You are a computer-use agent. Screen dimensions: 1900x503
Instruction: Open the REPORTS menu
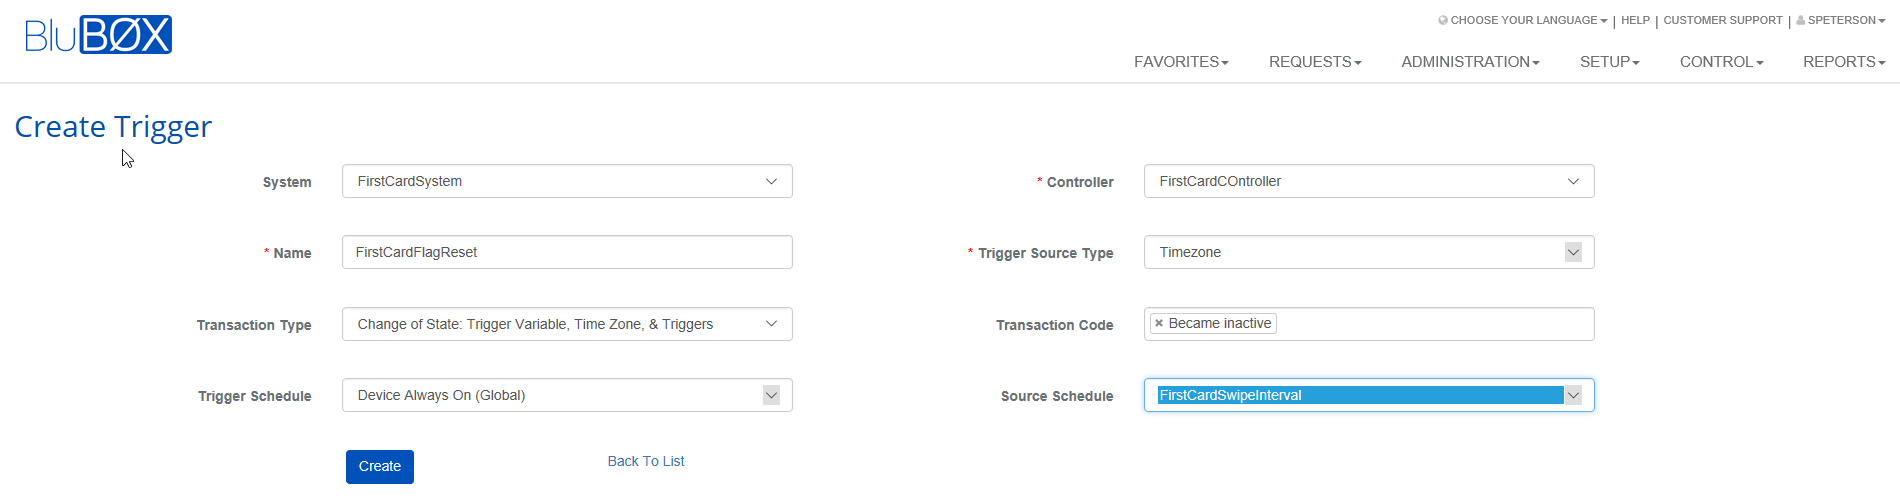[1844, 62]
